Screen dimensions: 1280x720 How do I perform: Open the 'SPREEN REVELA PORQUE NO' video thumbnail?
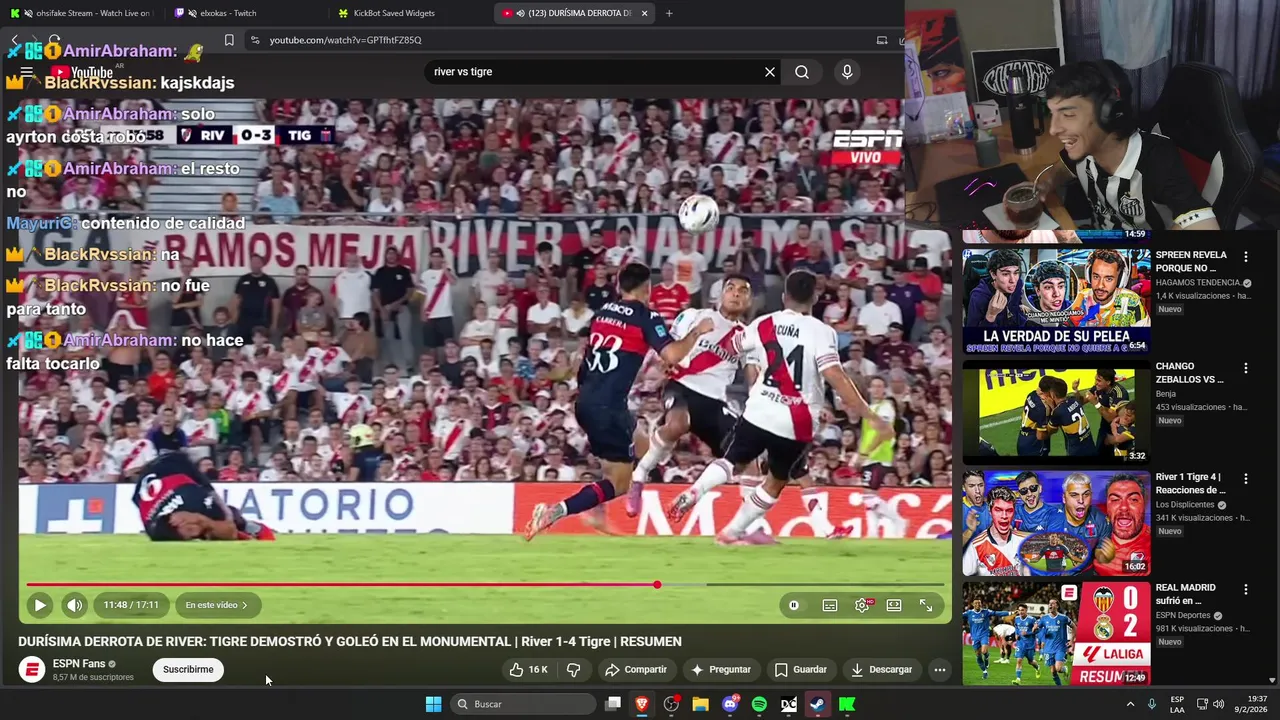click(1056, 301)
